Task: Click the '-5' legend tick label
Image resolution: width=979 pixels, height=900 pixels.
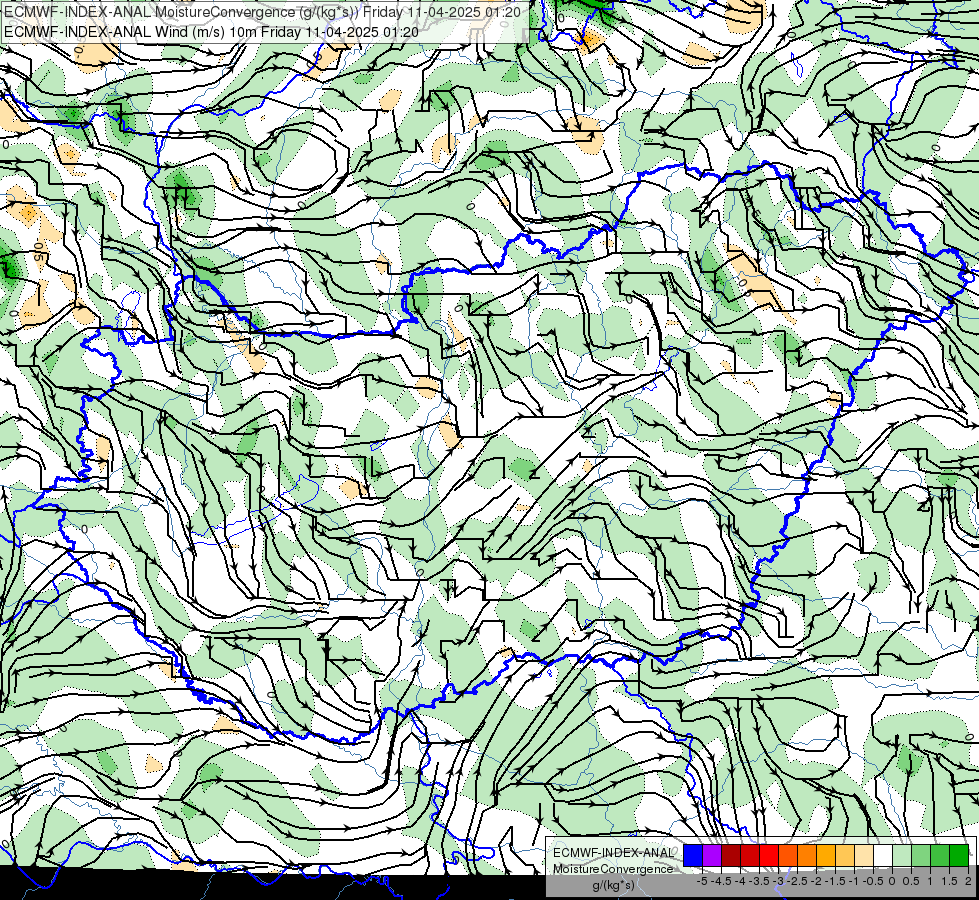Action: pos(702,881)
